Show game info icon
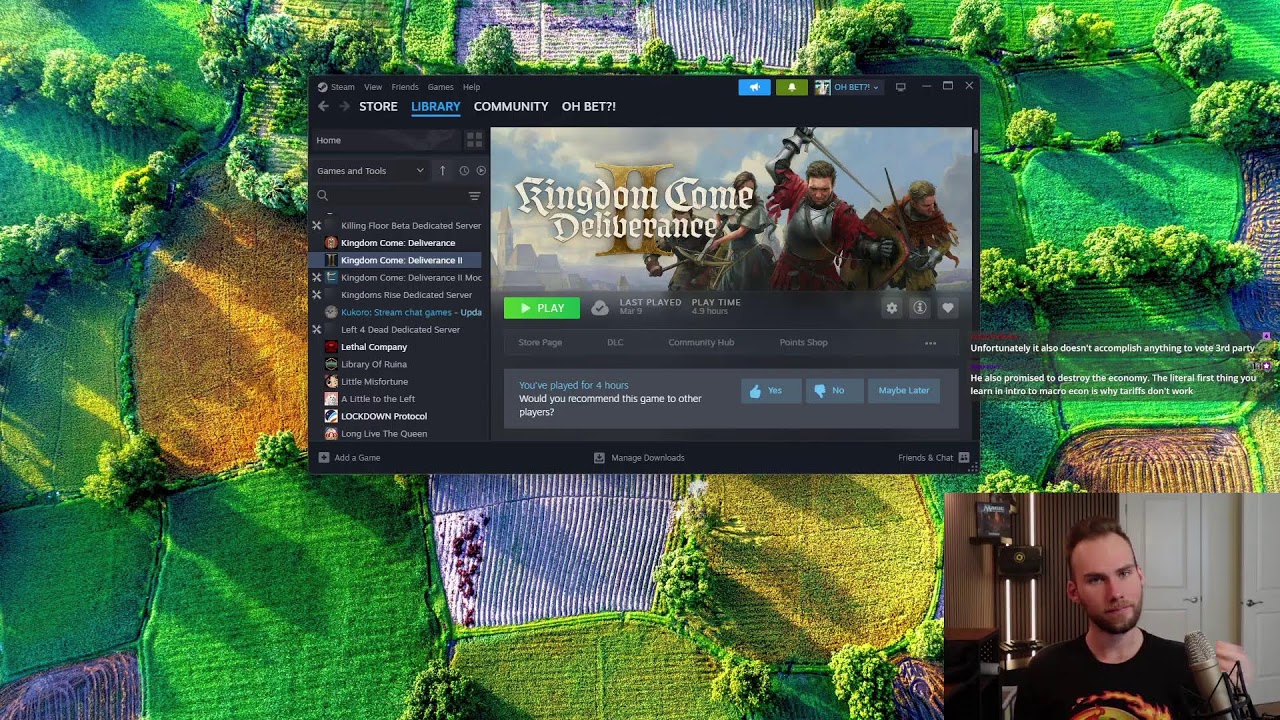 pos(919,308)
